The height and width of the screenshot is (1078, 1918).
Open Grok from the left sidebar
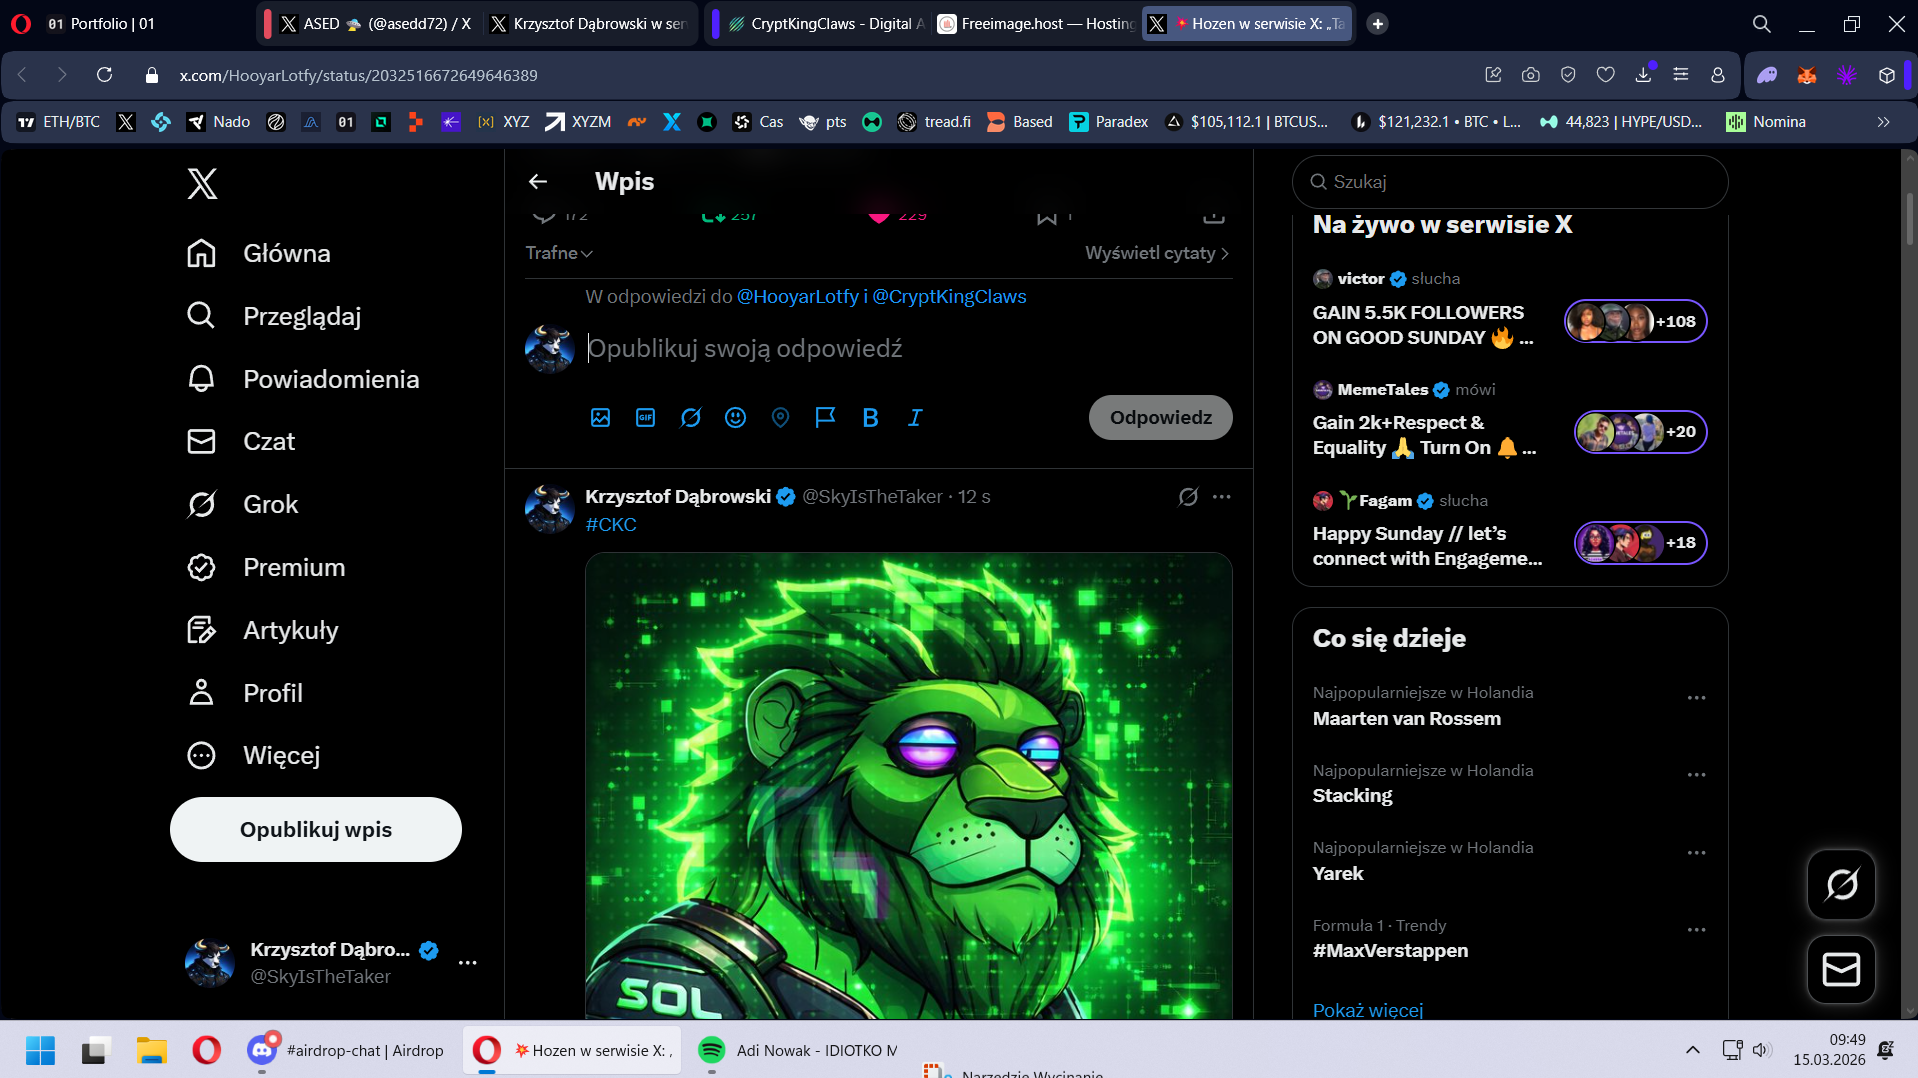click(242, 504)
